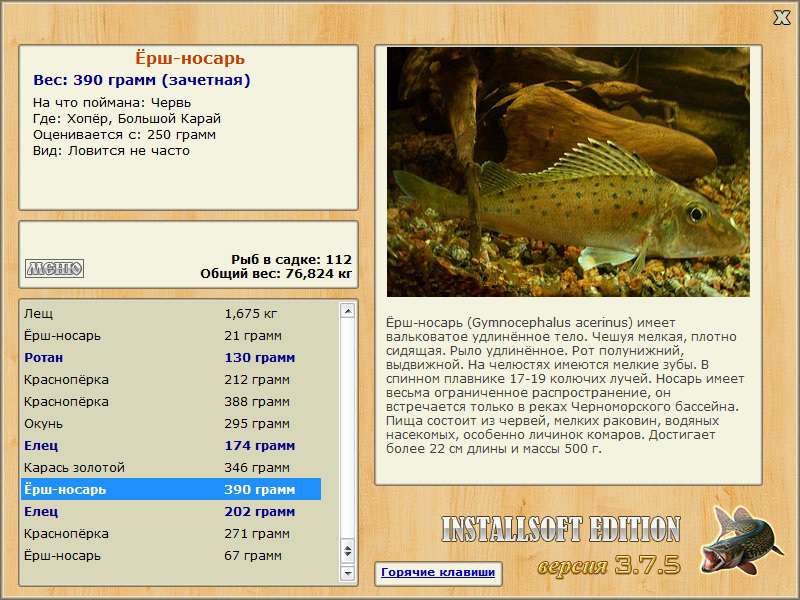Select the Ёрш-носарь 67 грамм row
Viewport: 800px width, 600px height.
pyautogui.click(x=171, y=556)
